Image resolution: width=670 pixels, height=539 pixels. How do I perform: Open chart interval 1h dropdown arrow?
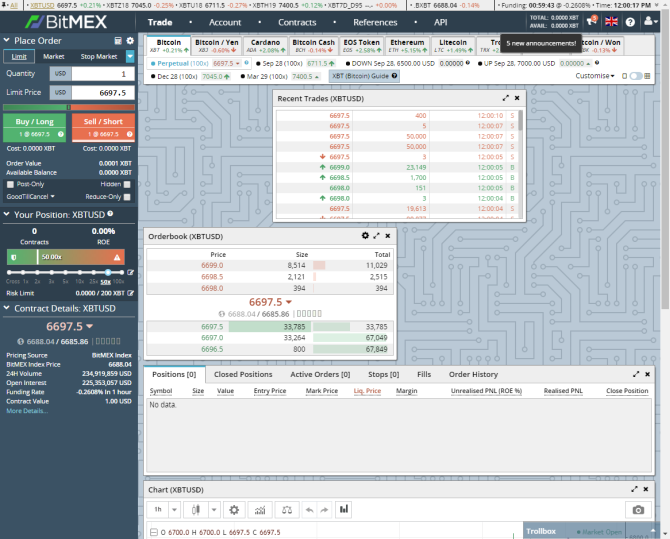tap(174, 510)
